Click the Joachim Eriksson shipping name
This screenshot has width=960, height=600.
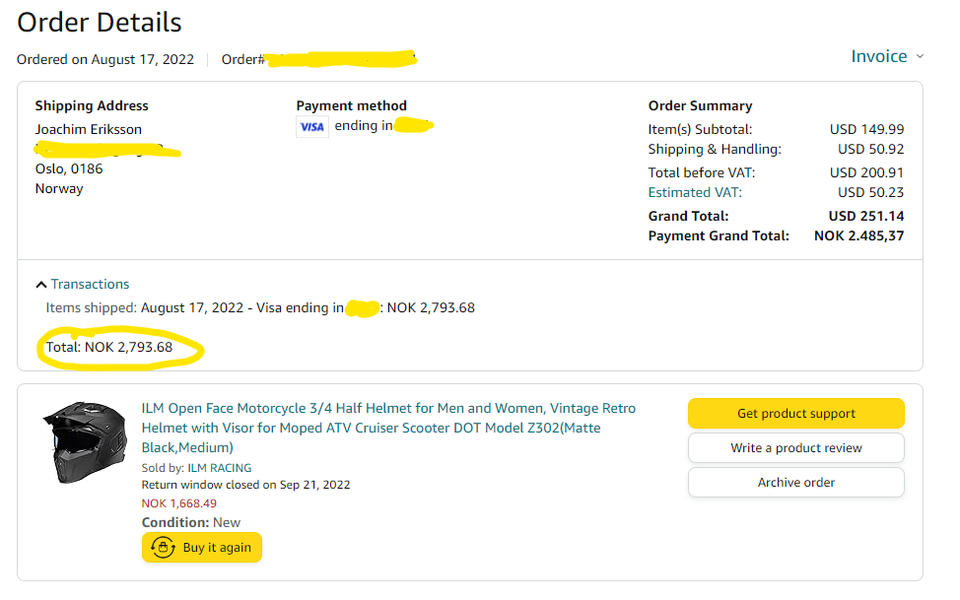pos(88,129)
